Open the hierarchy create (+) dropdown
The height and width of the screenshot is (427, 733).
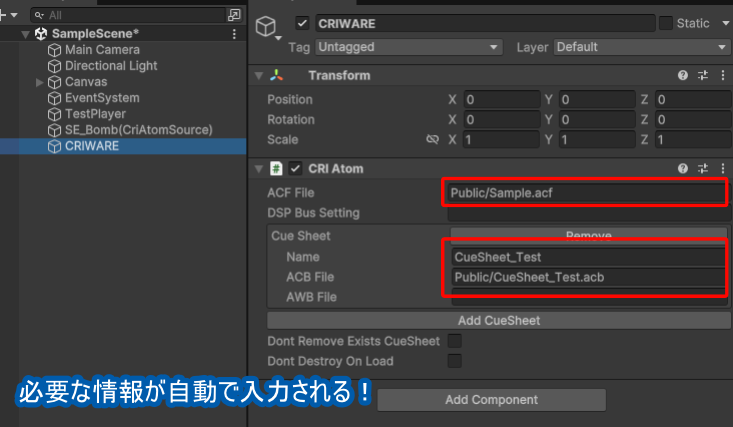(x=9, y=15)
